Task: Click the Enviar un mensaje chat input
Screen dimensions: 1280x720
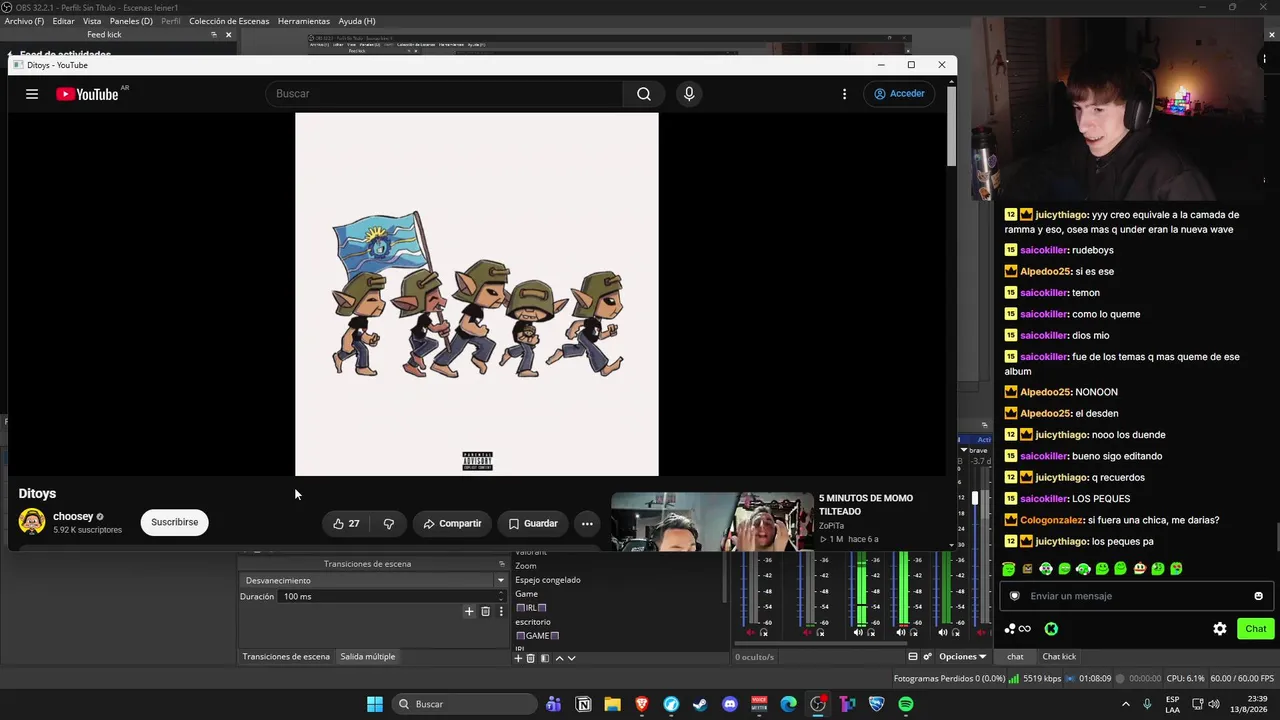Action: (x=1137, y=596)
